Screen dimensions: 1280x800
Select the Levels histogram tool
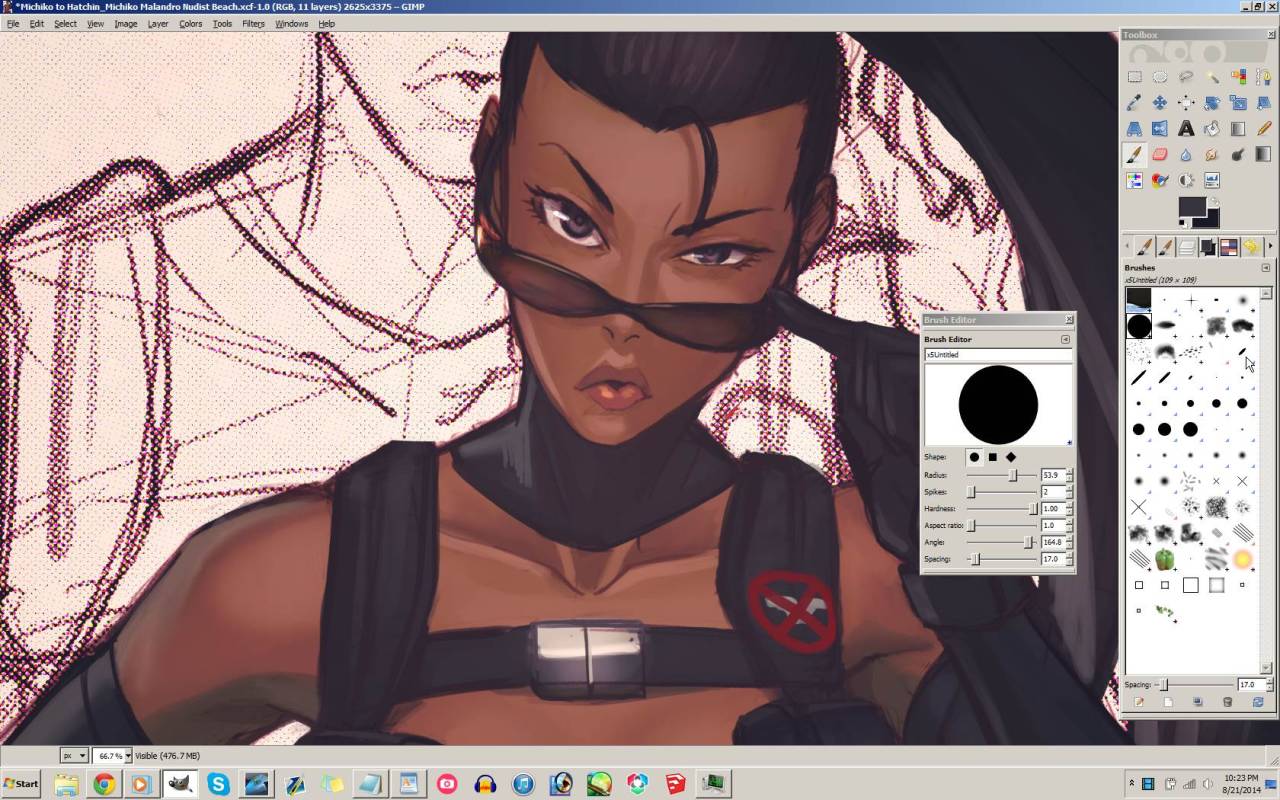click(x=1212, y=180)
